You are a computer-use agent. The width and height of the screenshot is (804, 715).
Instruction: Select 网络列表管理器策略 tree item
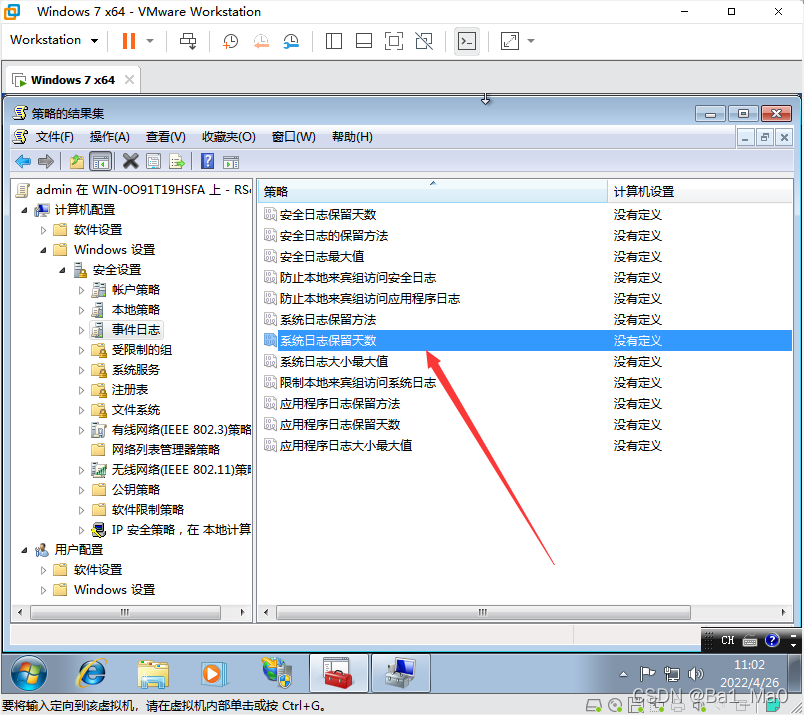point(166,450)
